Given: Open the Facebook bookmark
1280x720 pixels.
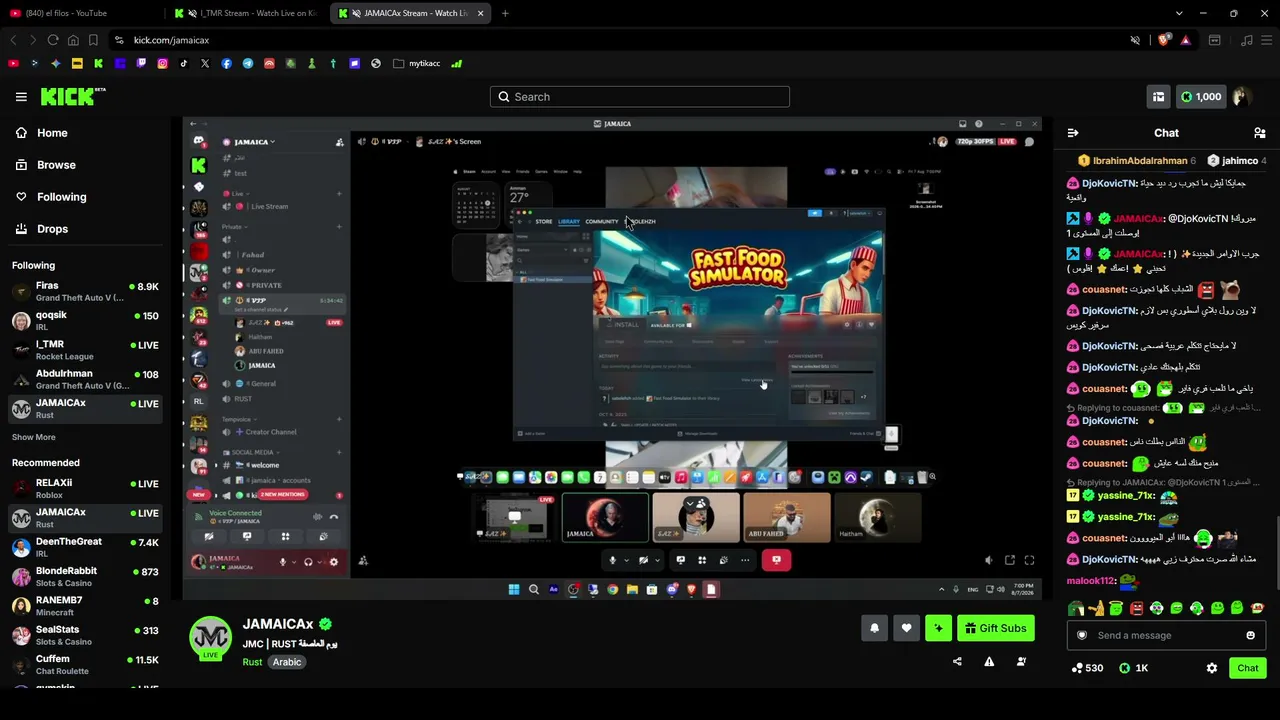Looking at the screenshot, I should (x=227, y=63).
